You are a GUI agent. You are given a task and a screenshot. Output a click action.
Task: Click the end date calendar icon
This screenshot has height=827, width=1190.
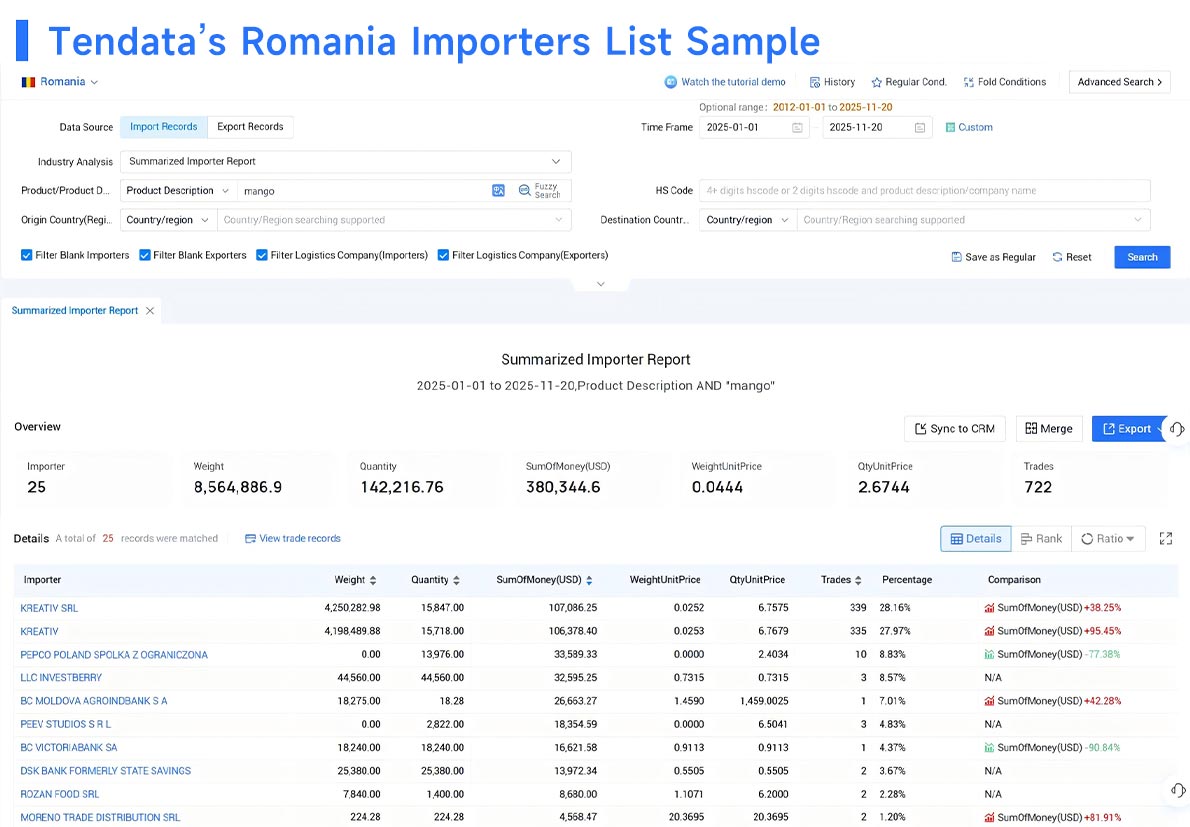(x=919, y=127)
